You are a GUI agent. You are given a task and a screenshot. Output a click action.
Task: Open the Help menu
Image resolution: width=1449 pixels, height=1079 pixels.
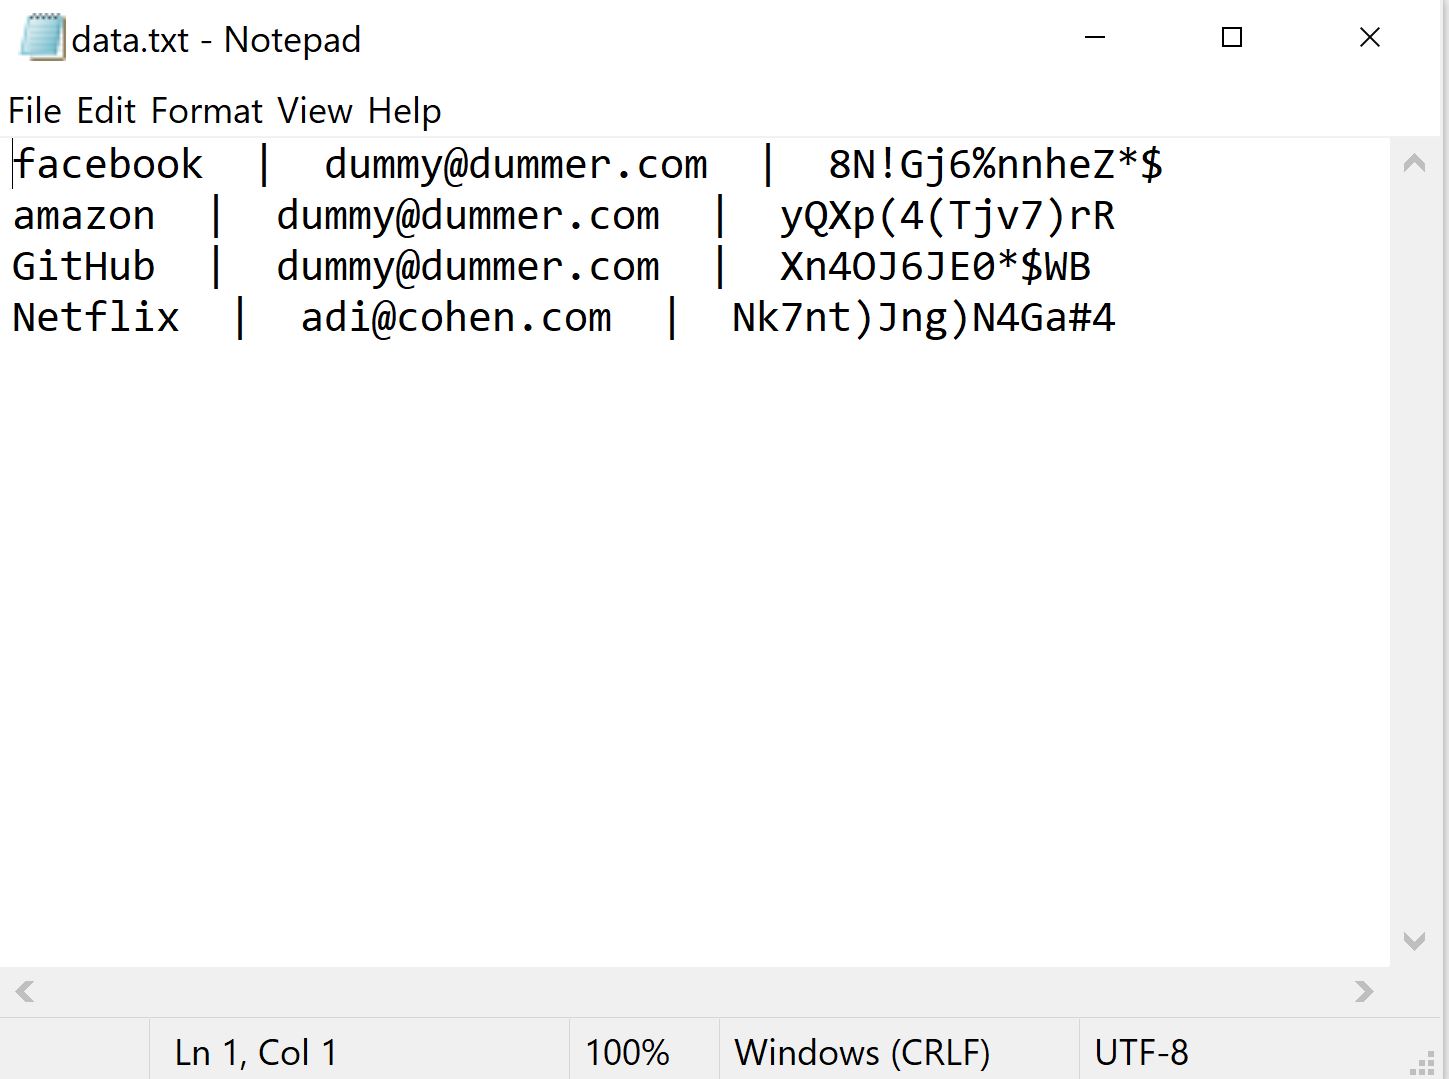(x=404, y=110)
